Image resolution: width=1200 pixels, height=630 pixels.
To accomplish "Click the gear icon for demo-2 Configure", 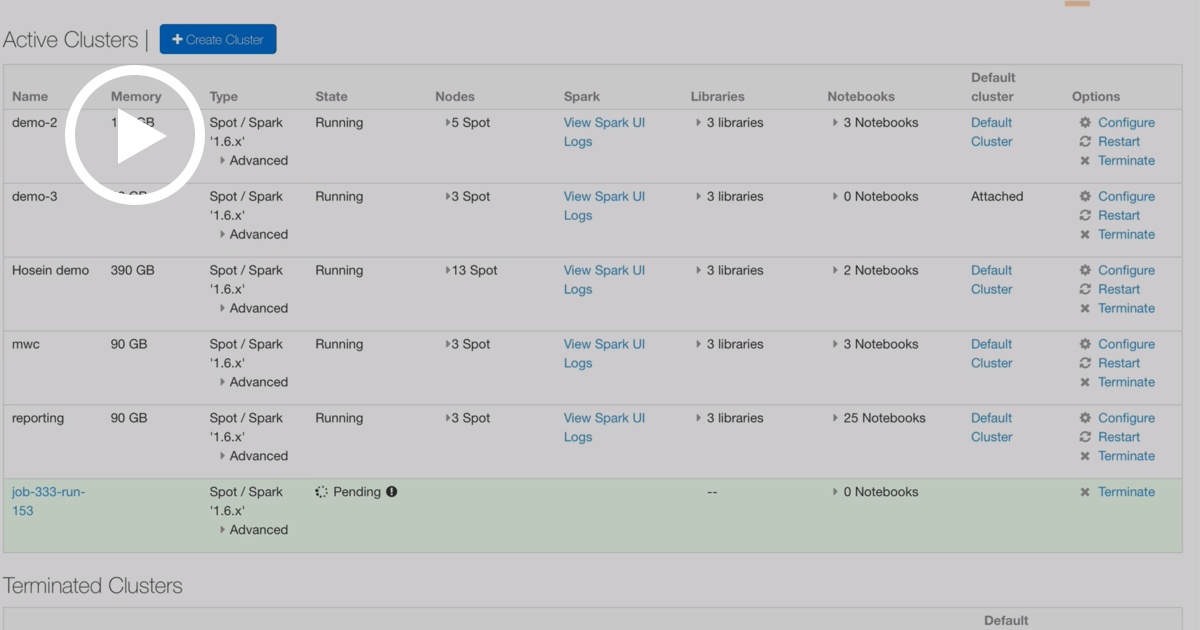I will tap(1085, 123).
